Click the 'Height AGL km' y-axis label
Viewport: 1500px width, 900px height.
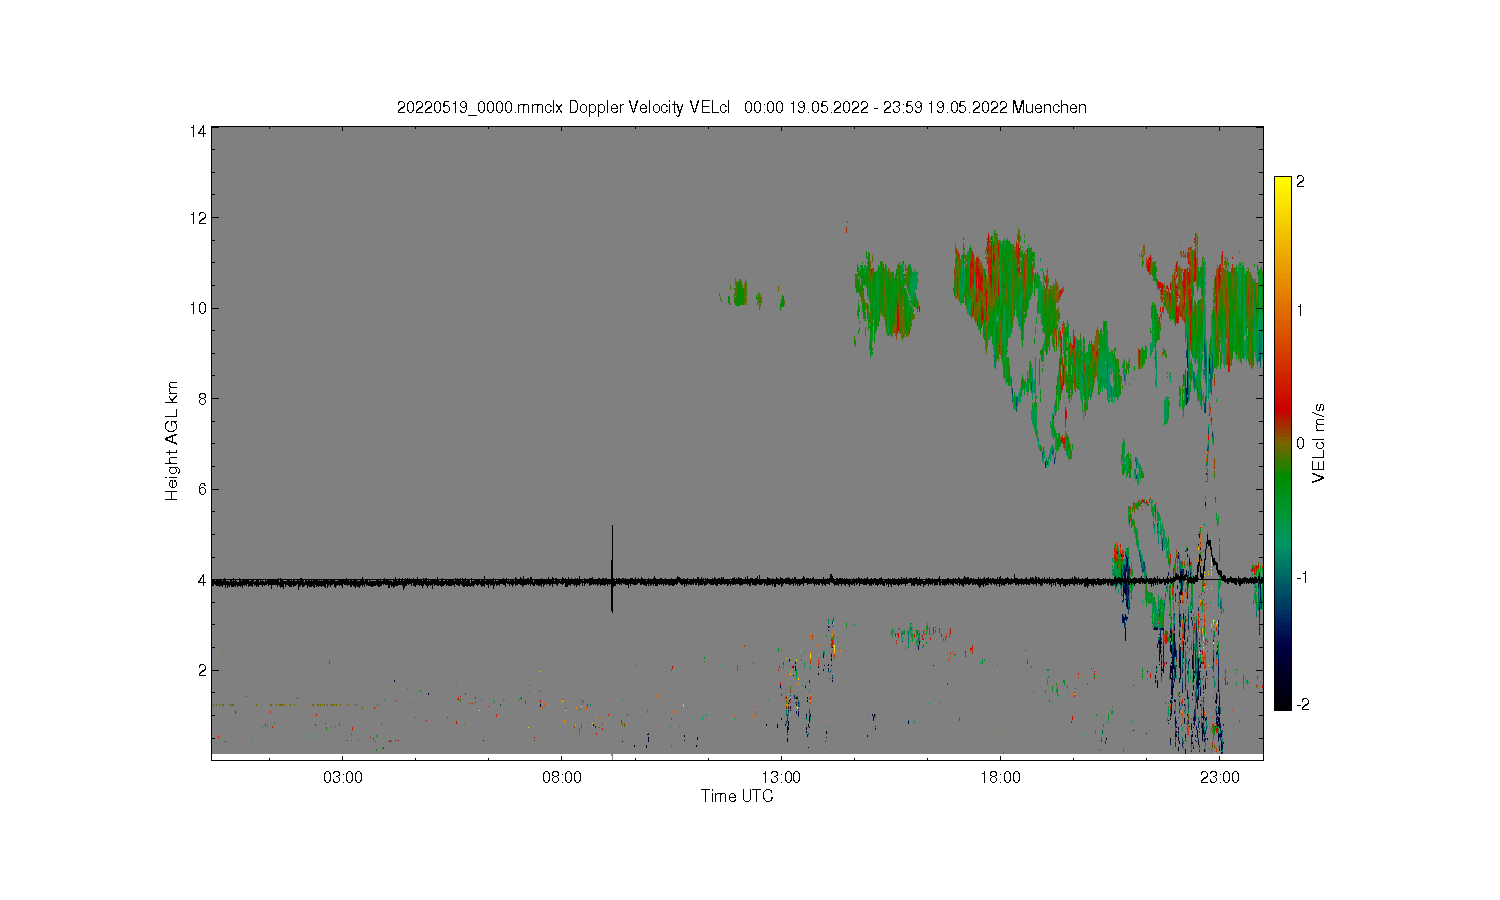172,441
